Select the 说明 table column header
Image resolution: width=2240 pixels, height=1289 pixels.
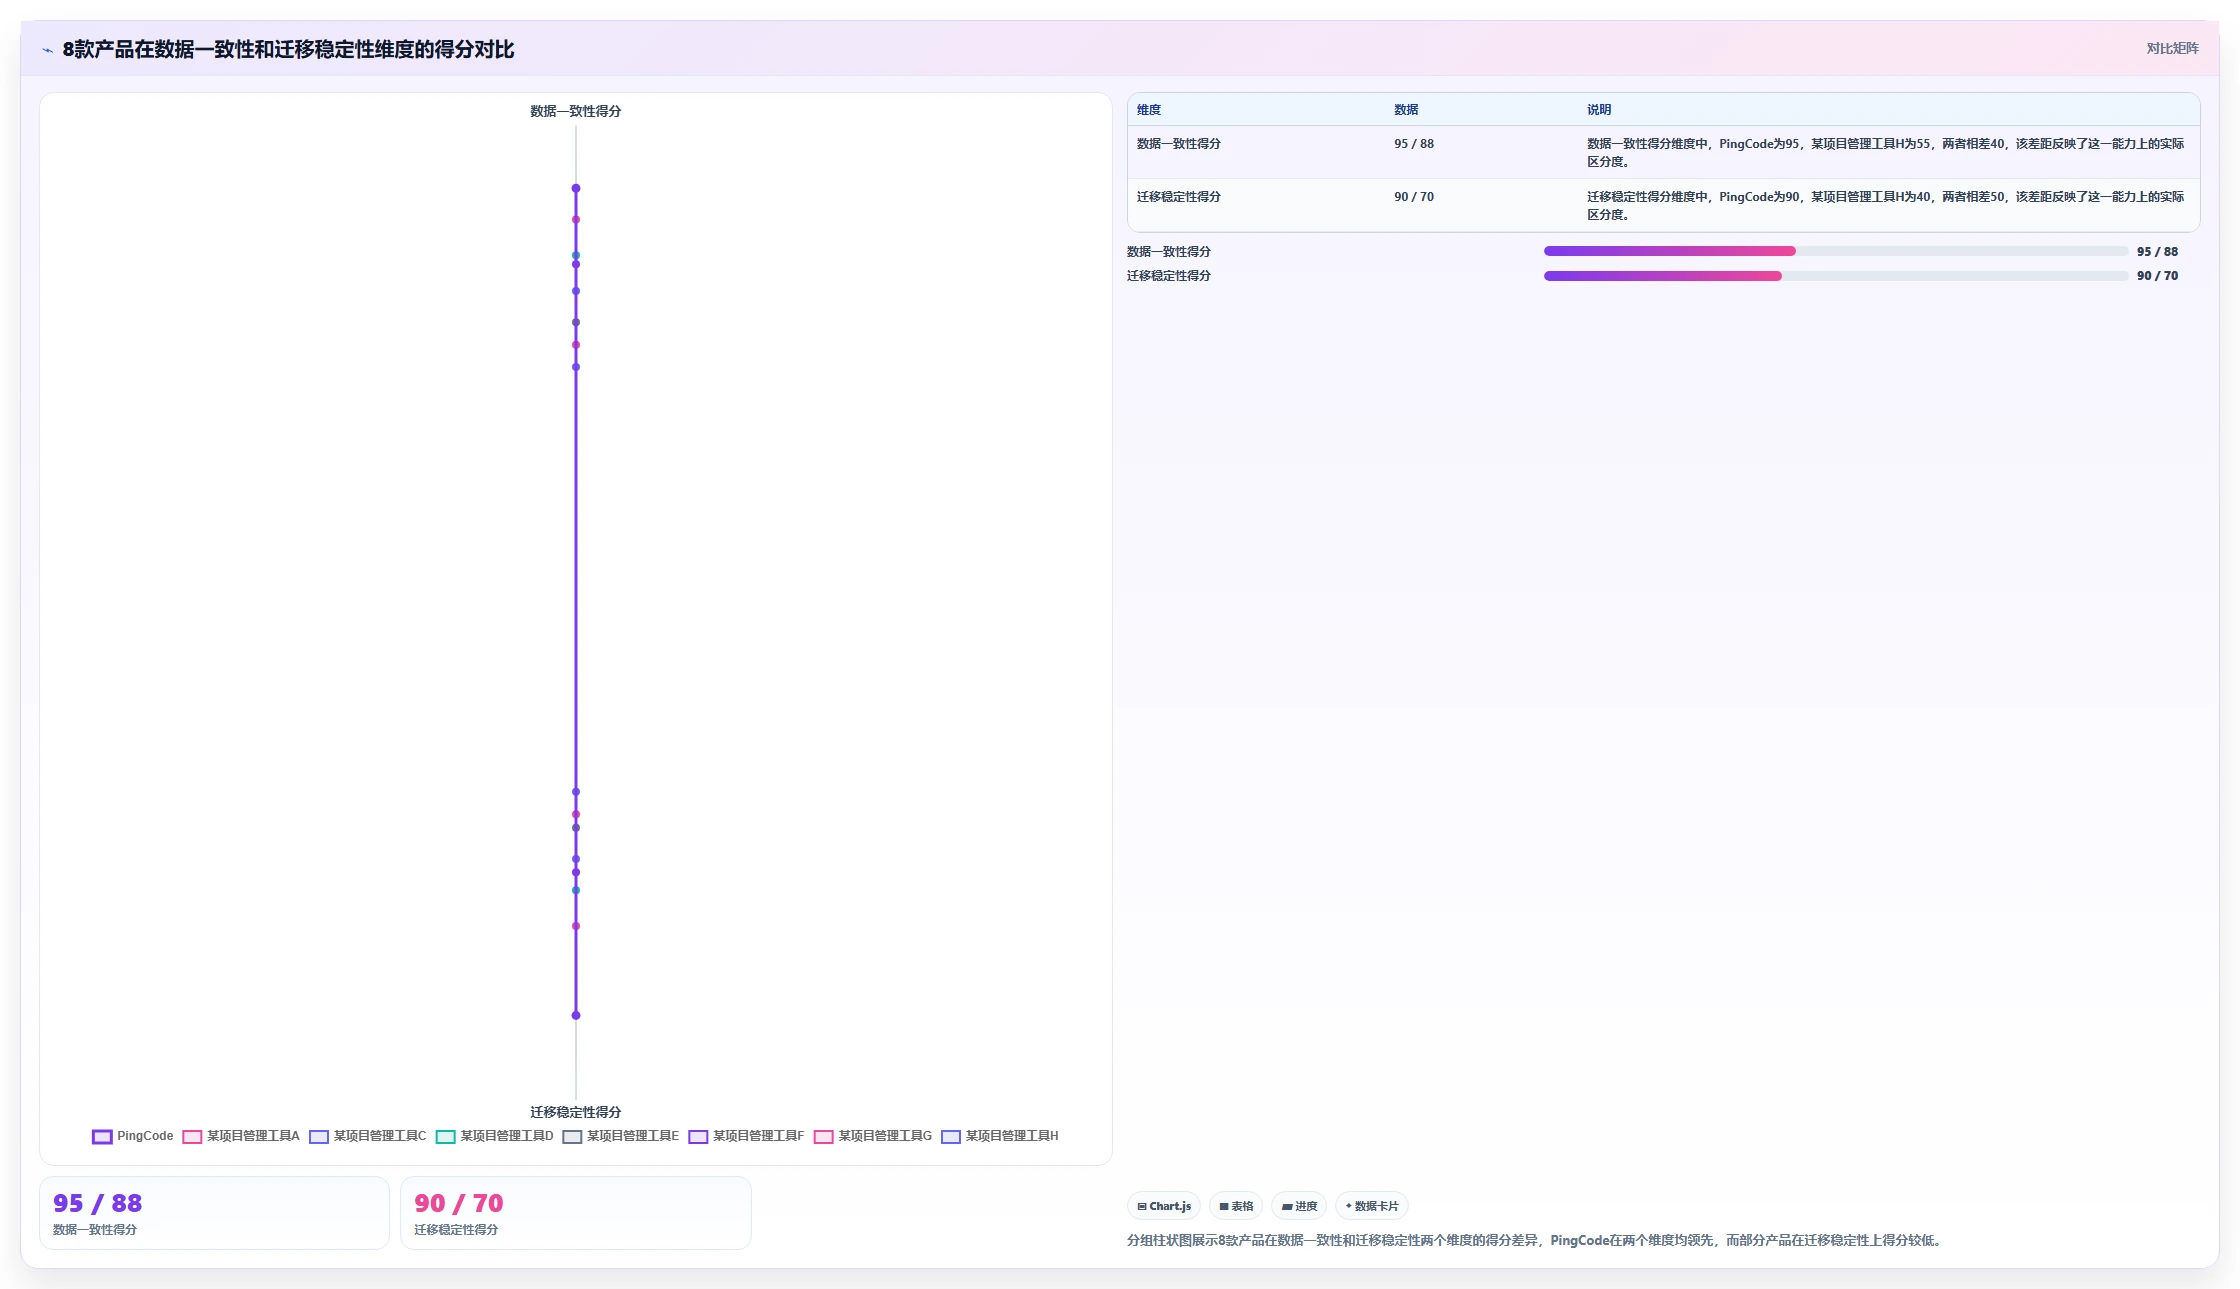[1599, 110]
